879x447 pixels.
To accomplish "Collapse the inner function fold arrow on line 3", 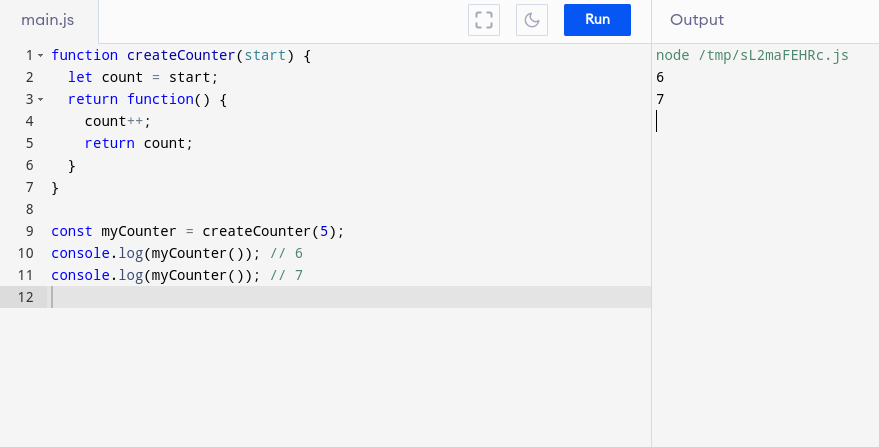I will click(x=40, y=100).
